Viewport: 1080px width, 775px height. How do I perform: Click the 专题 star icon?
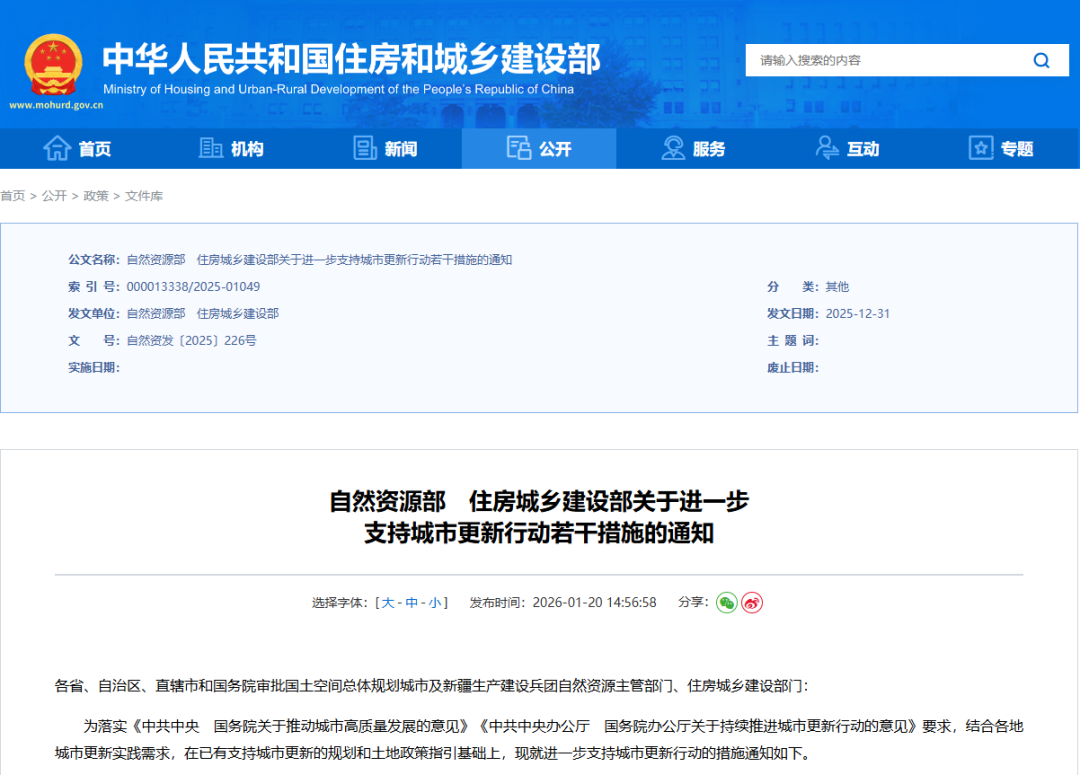pyautogui.click(x=981, y=148)
